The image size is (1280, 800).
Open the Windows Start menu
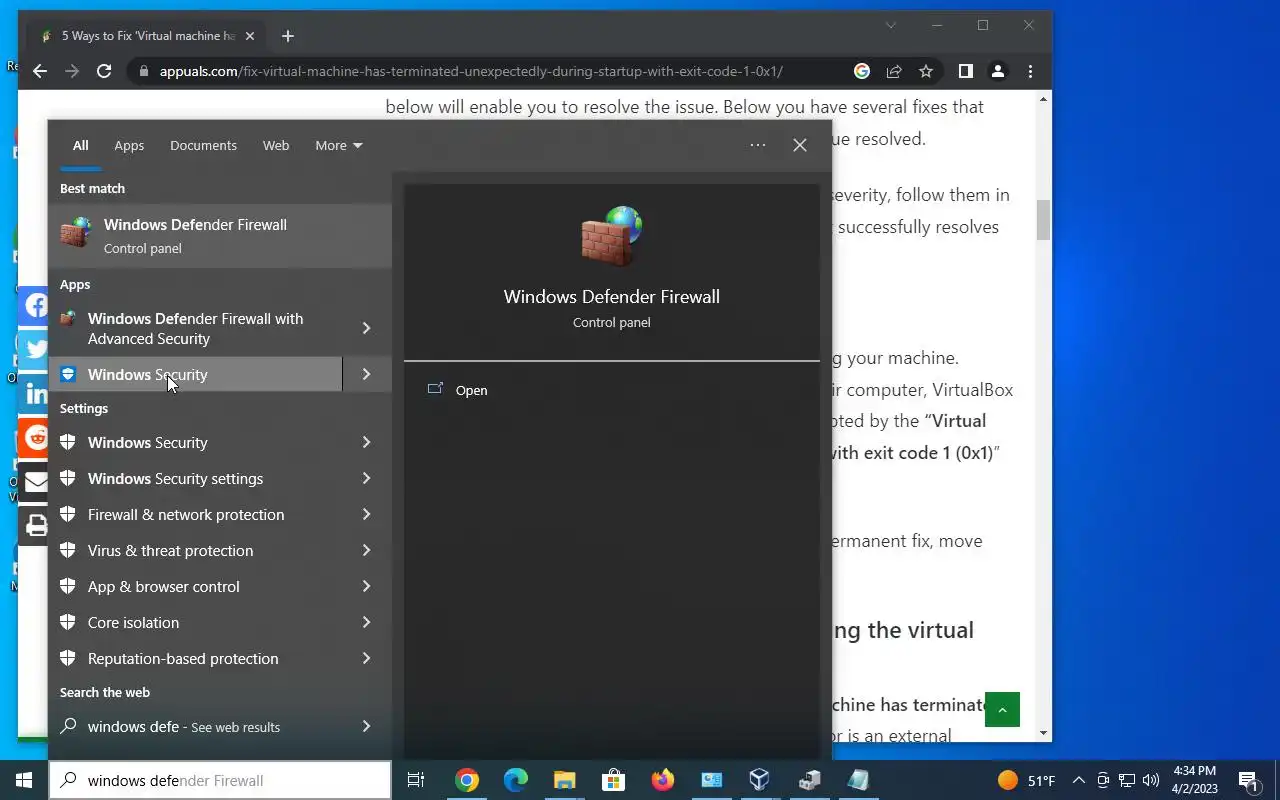pos(24,780)
